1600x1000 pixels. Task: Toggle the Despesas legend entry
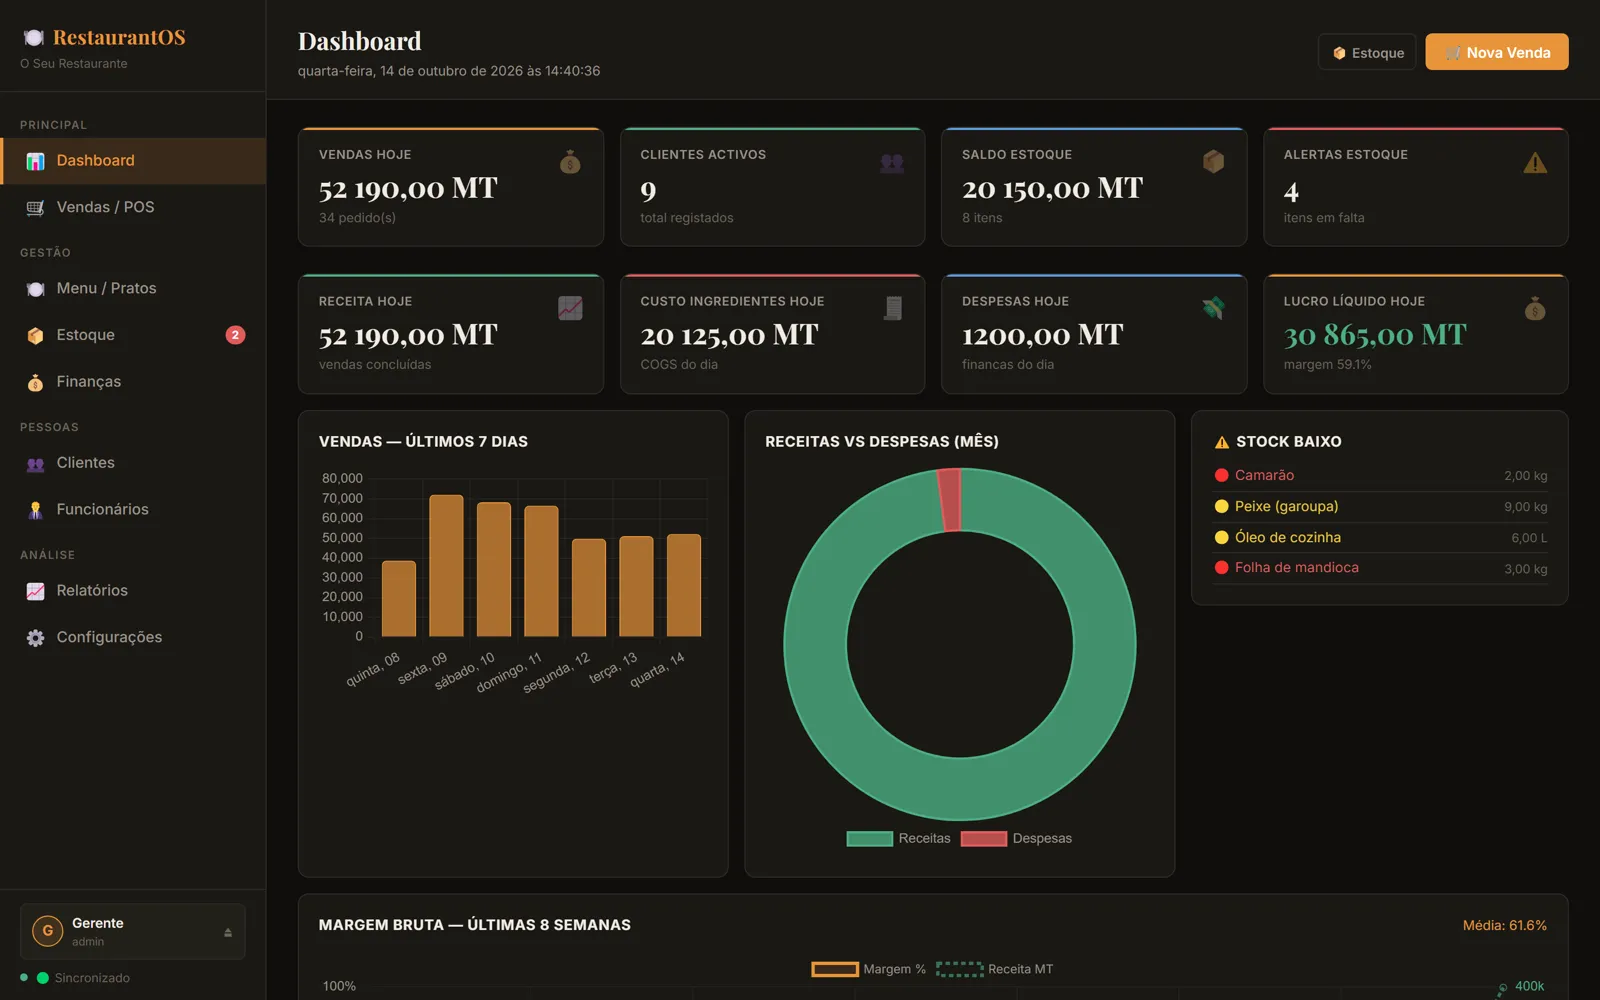pyautogui.click(x=1016, y=839)
